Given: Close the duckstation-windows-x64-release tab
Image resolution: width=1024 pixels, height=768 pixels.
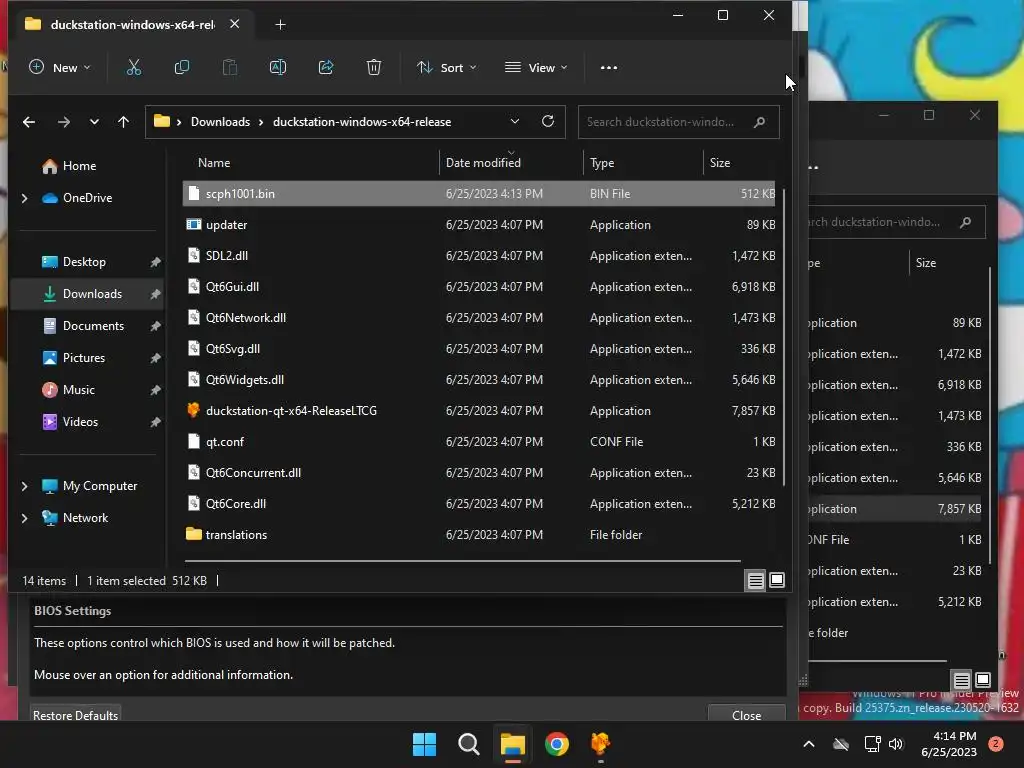Looking at the screenshot, I should (x=234, y=24).
